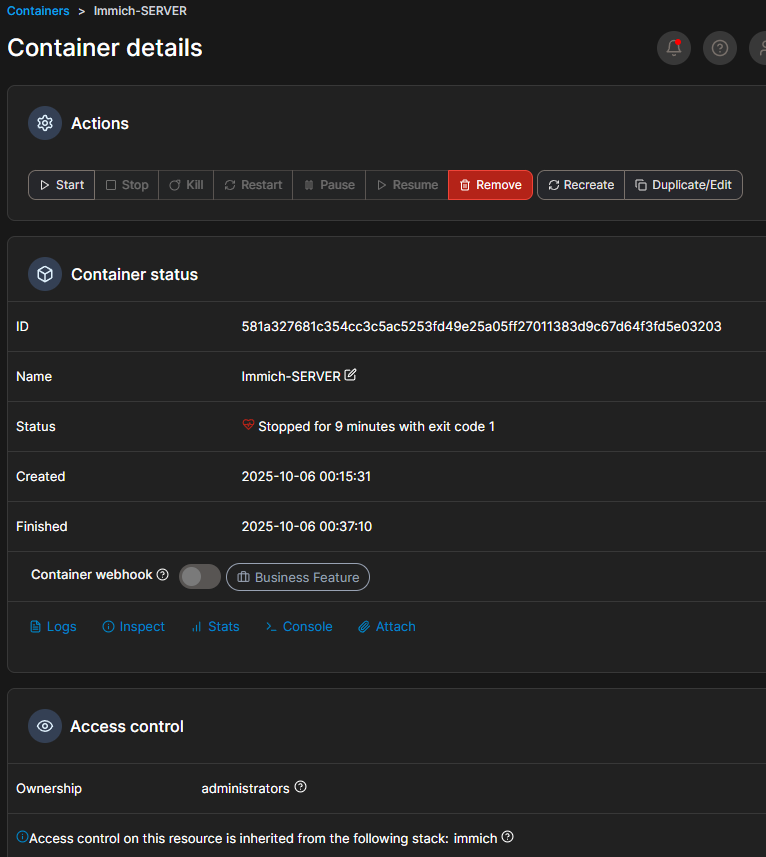Viewport: 766px width, 857px height.
Task: Attach to the container
Action: tap(387, 626)
